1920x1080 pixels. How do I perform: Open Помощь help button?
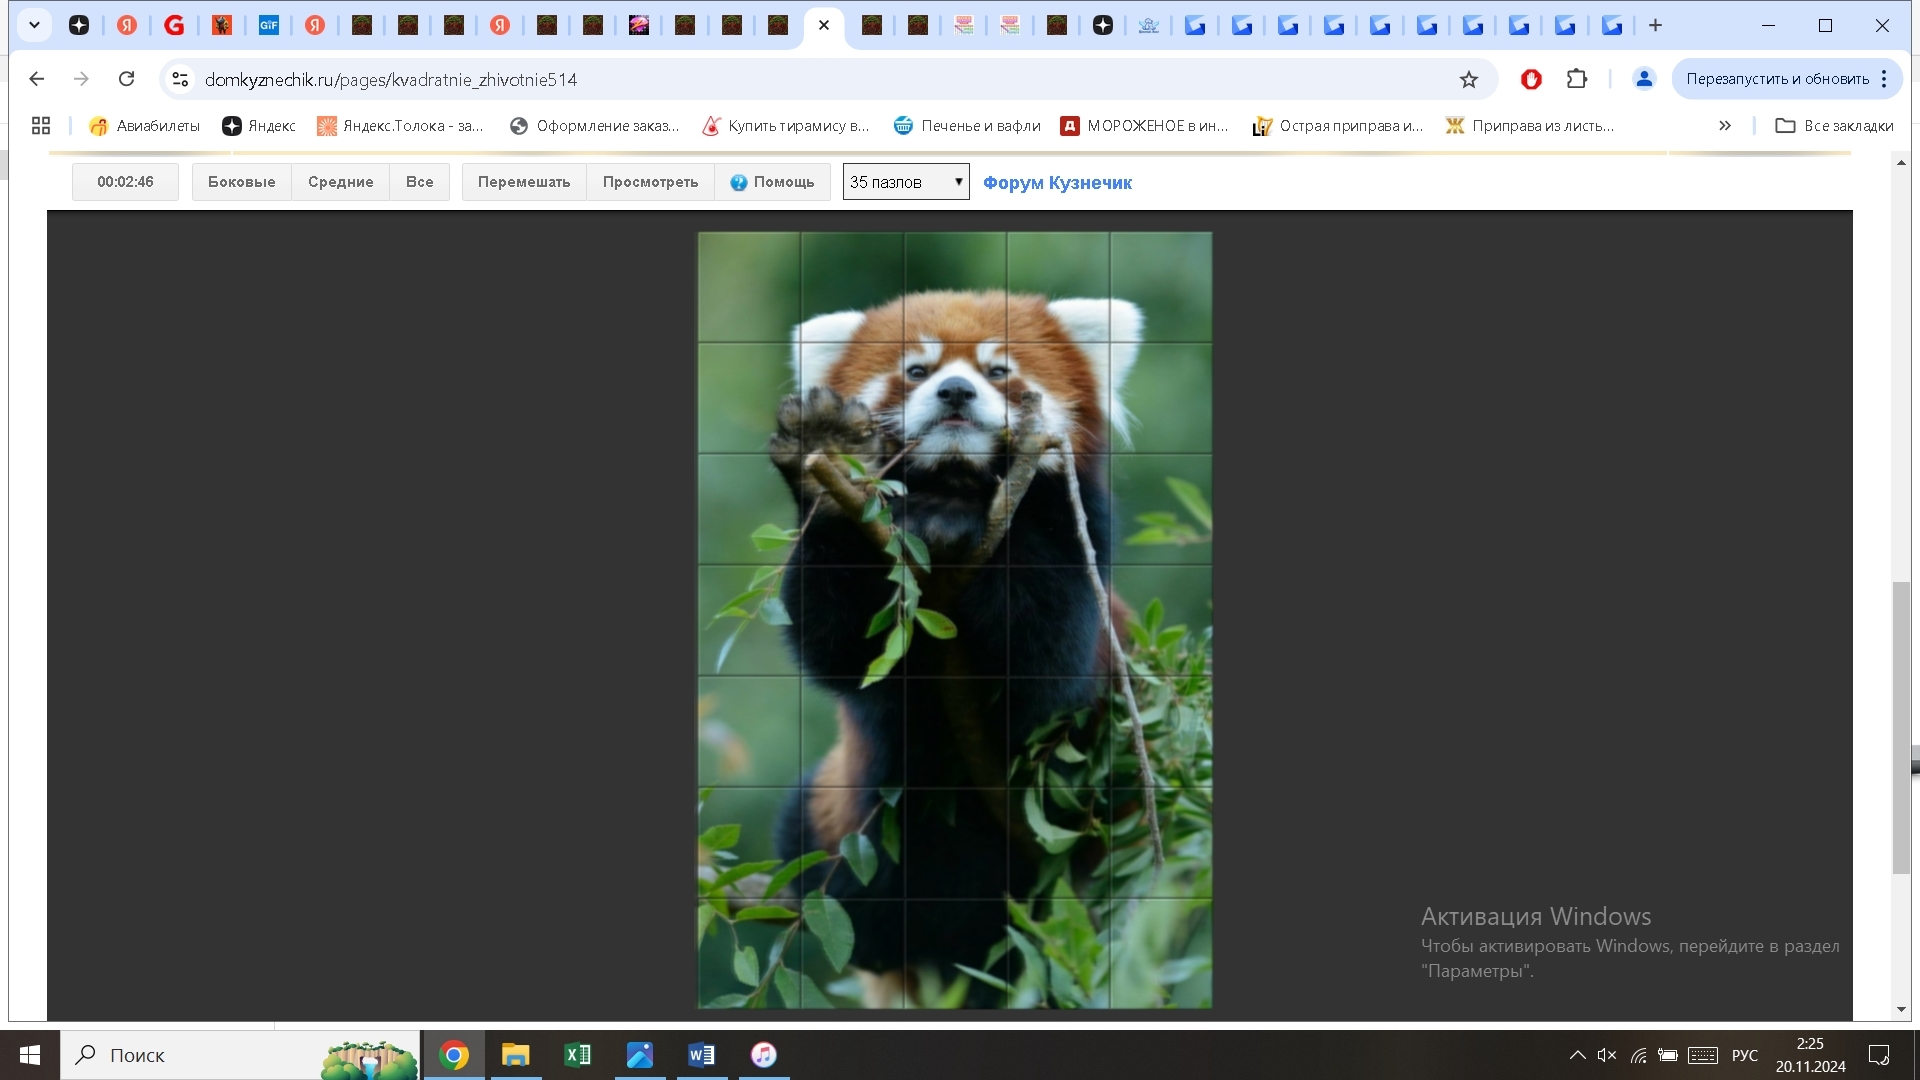[772, 182]
